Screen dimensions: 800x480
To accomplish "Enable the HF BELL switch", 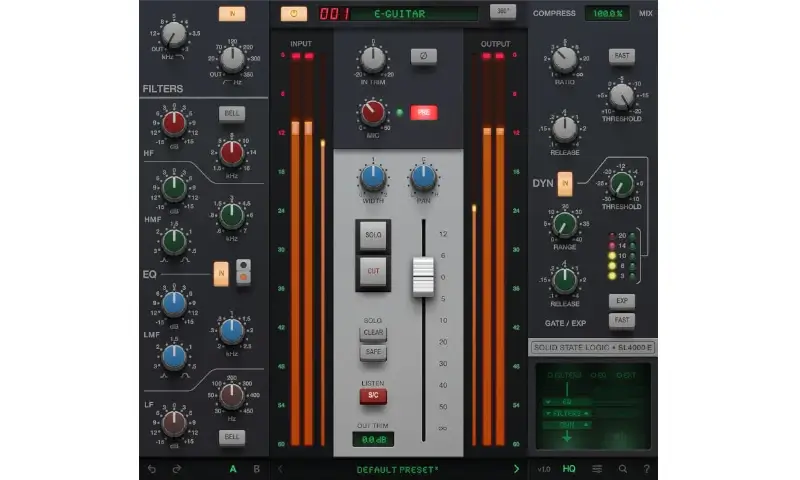I will pos(233,113).
